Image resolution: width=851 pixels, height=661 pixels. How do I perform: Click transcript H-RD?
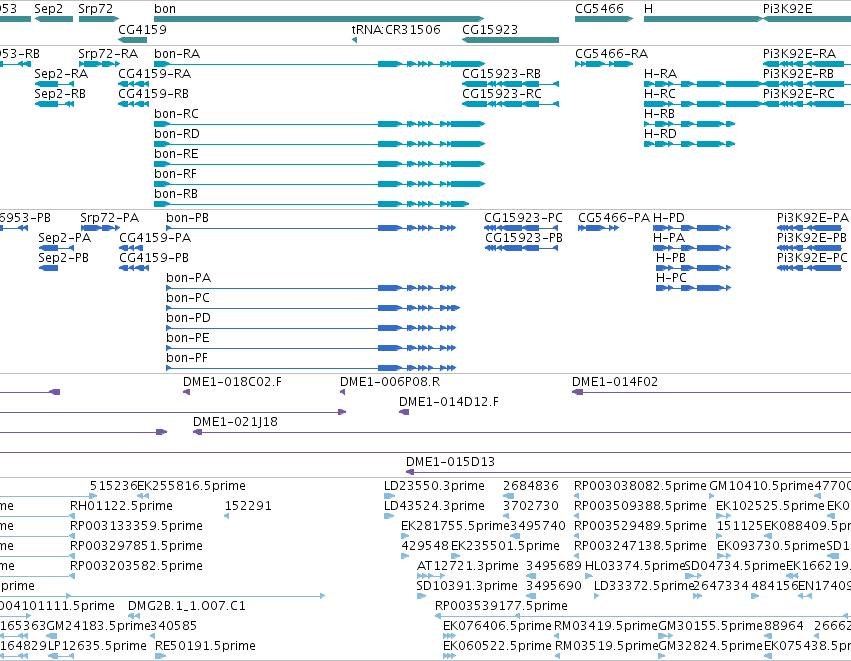pos(689,144)
